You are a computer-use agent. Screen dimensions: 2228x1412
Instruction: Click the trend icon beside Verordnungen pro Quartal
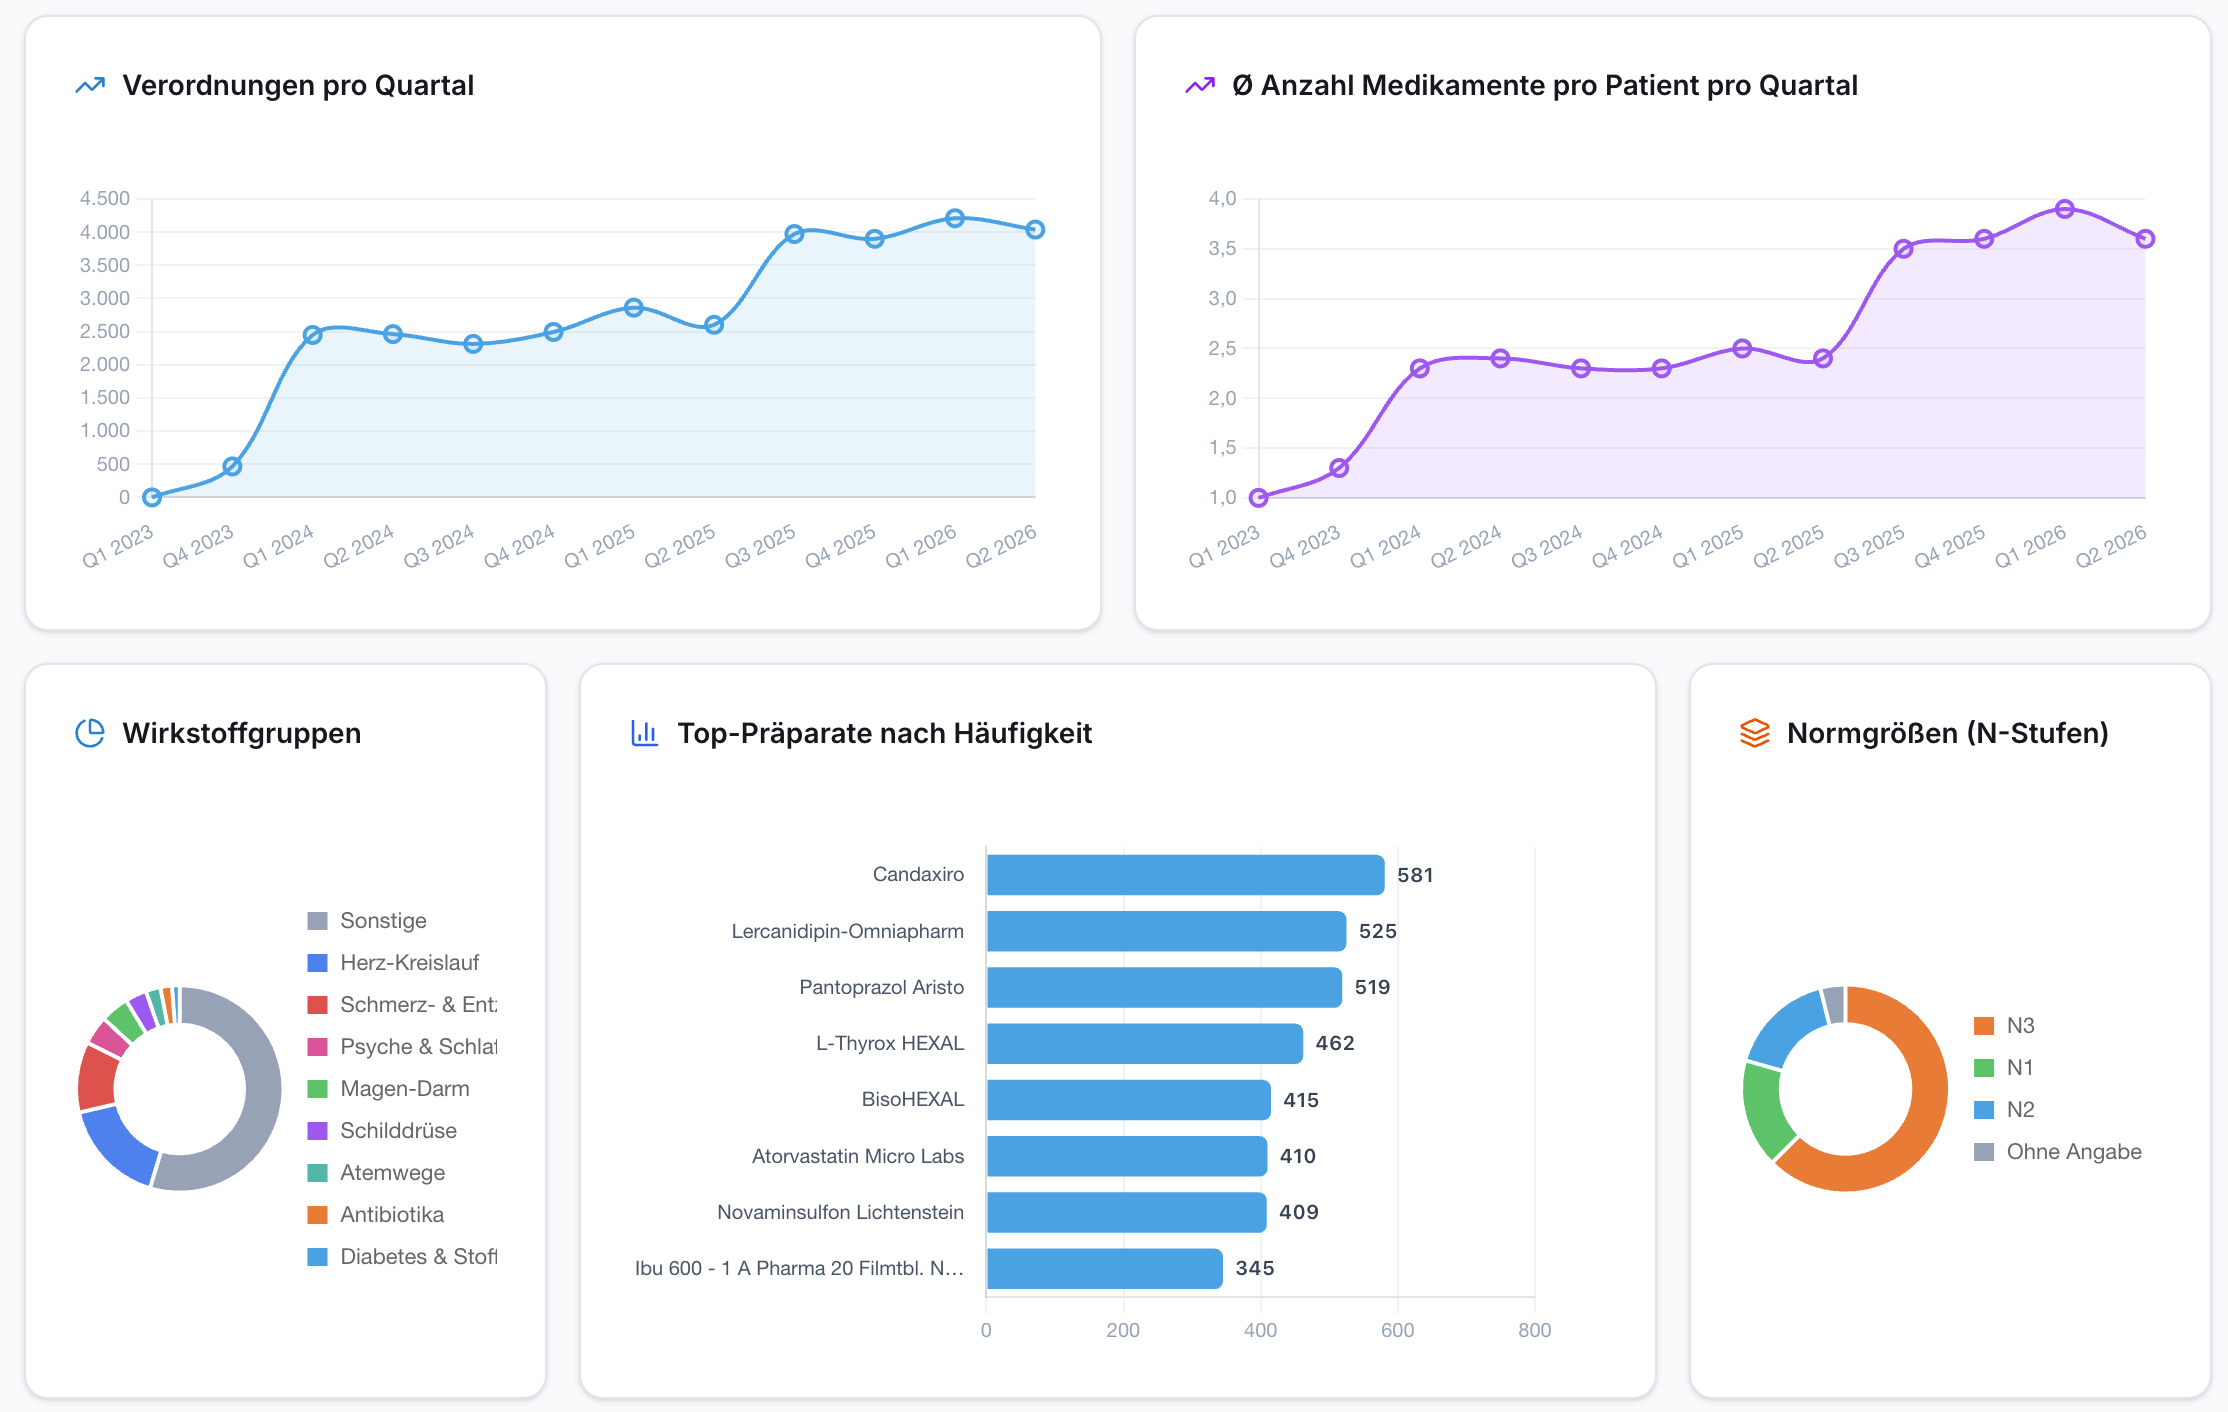[90, 86]
